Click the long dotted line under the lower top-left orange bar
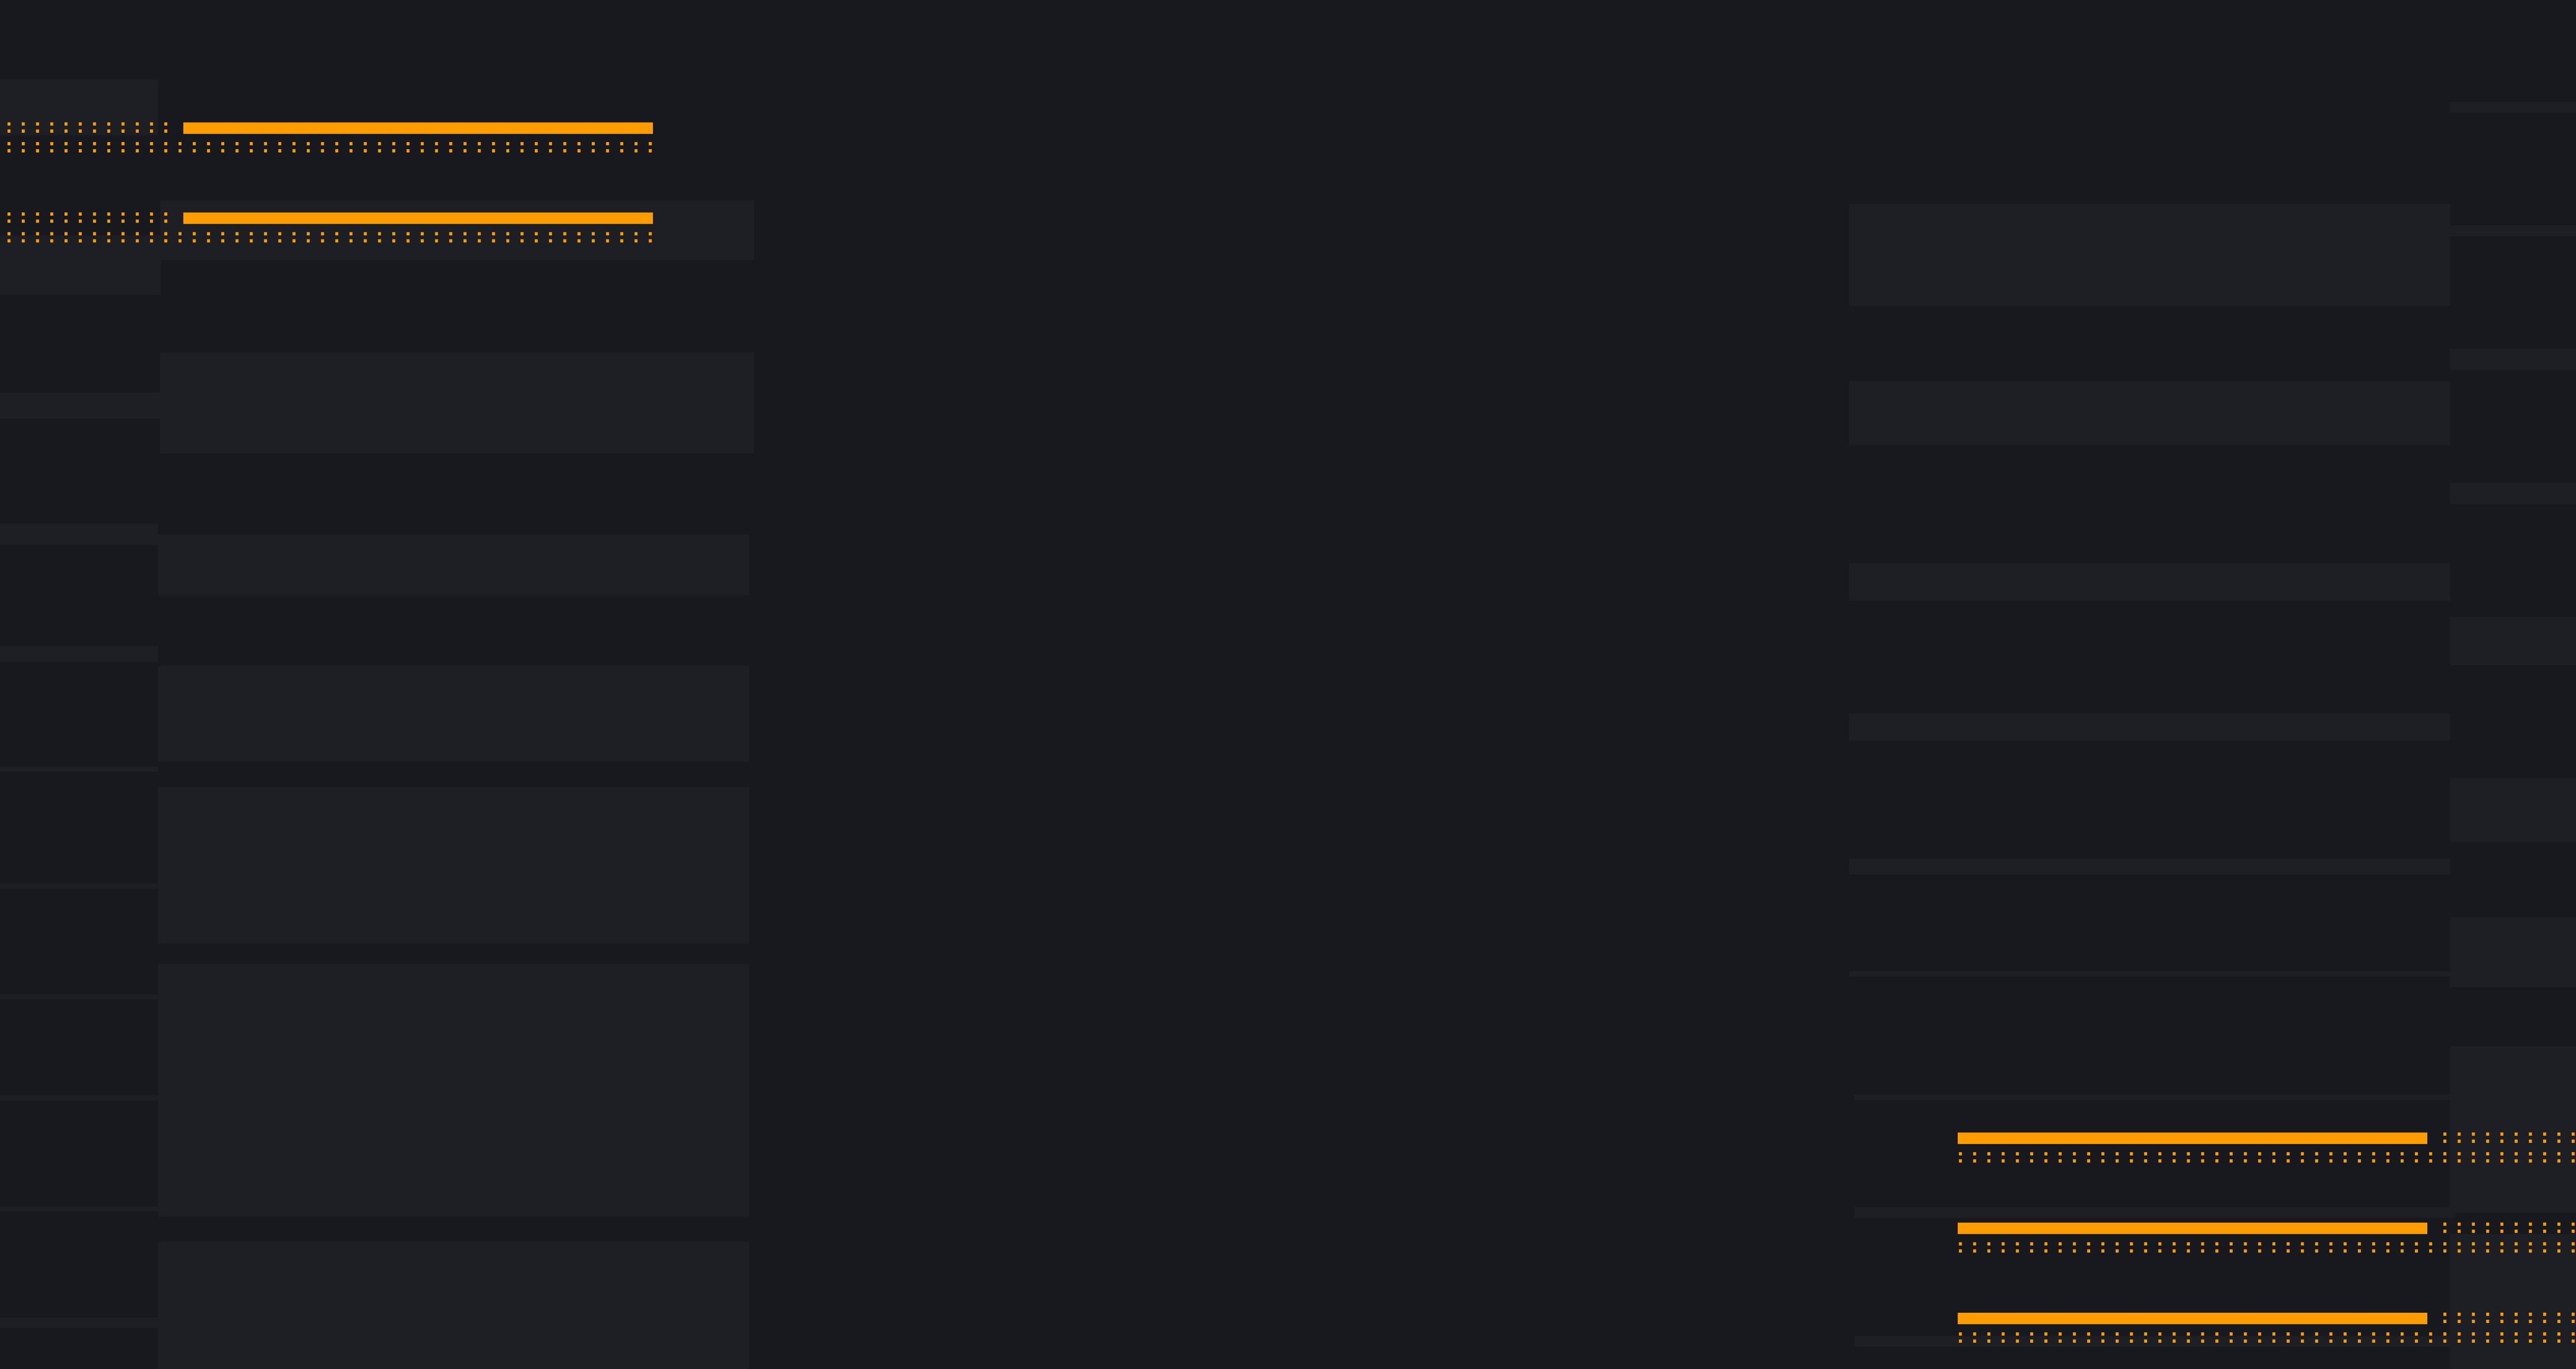Viewport: 2576px width, 1369px height. coord(329,237)
